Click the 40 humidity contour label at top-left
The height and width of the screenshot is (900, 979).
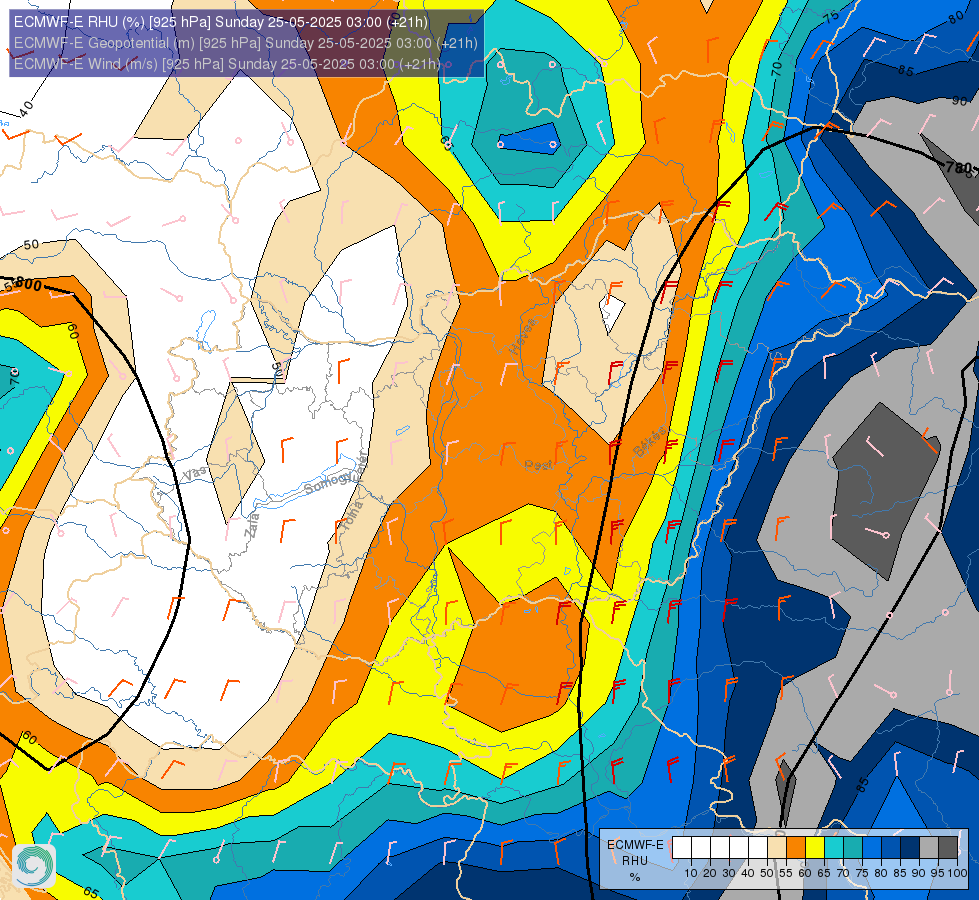click(x=26, y=109)
